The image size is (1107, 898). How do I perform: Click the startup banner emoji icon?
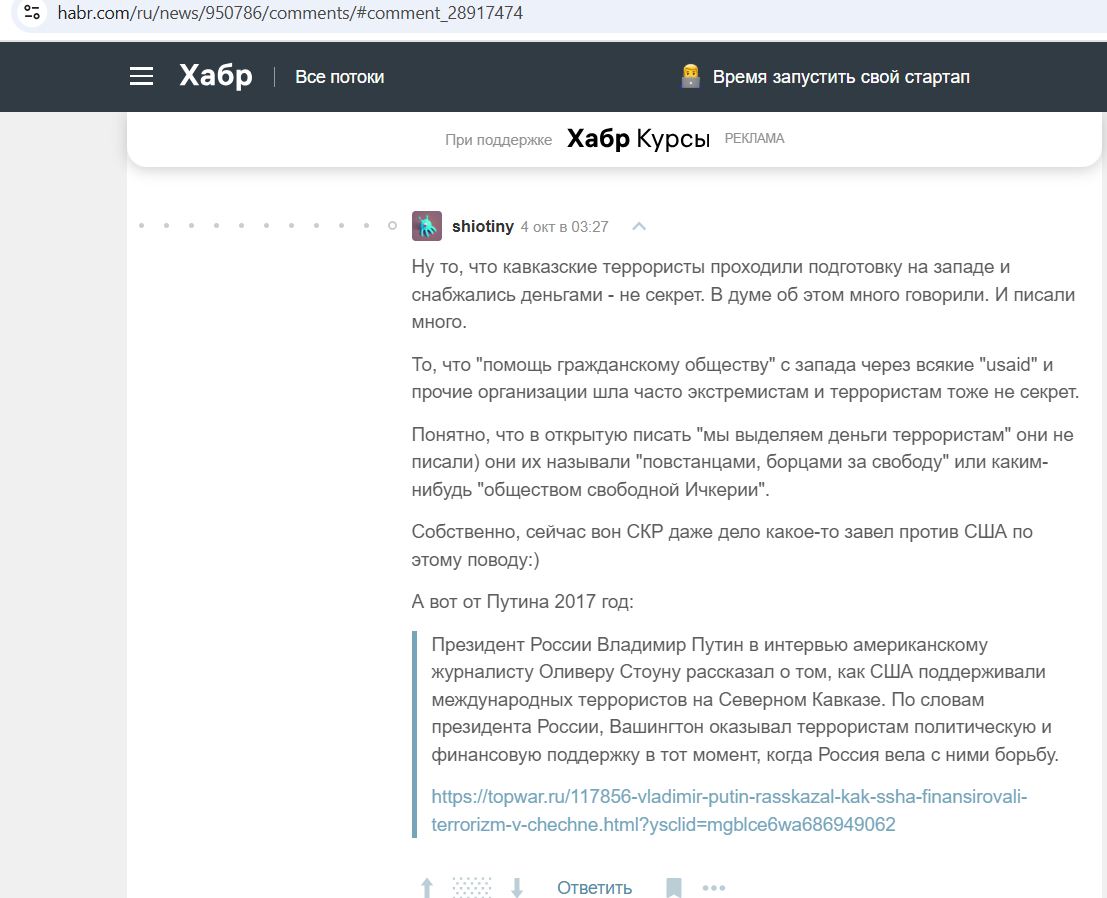[690, 77]
